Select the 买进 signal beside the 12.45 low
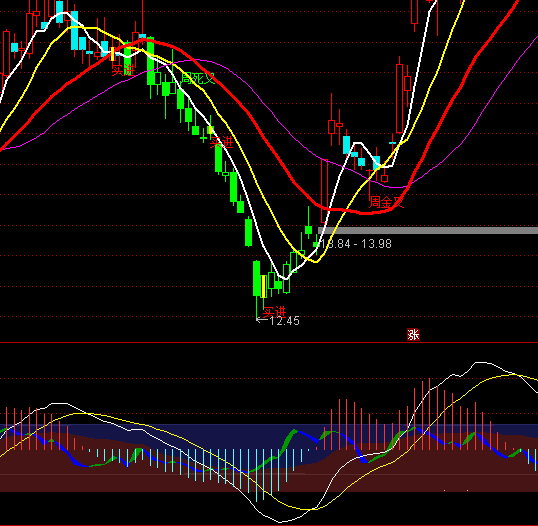538x526 pixels. 274,312
